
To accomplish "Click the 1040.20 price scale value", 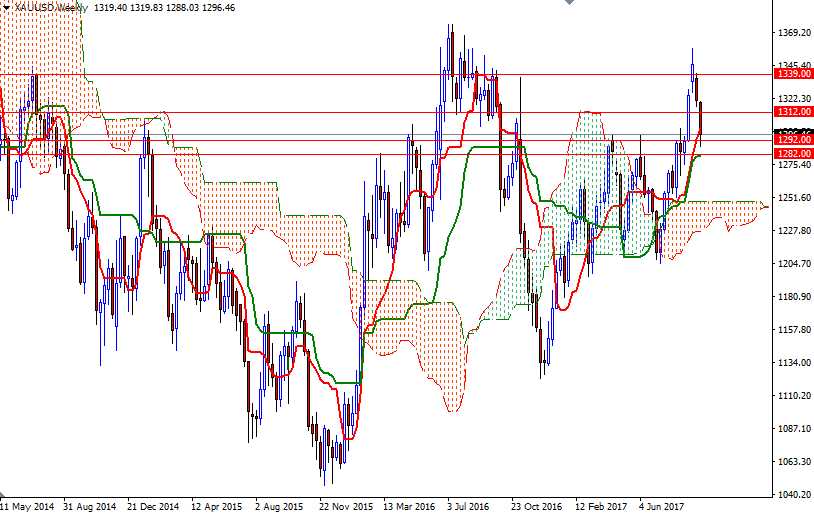I will coord(794,494).
